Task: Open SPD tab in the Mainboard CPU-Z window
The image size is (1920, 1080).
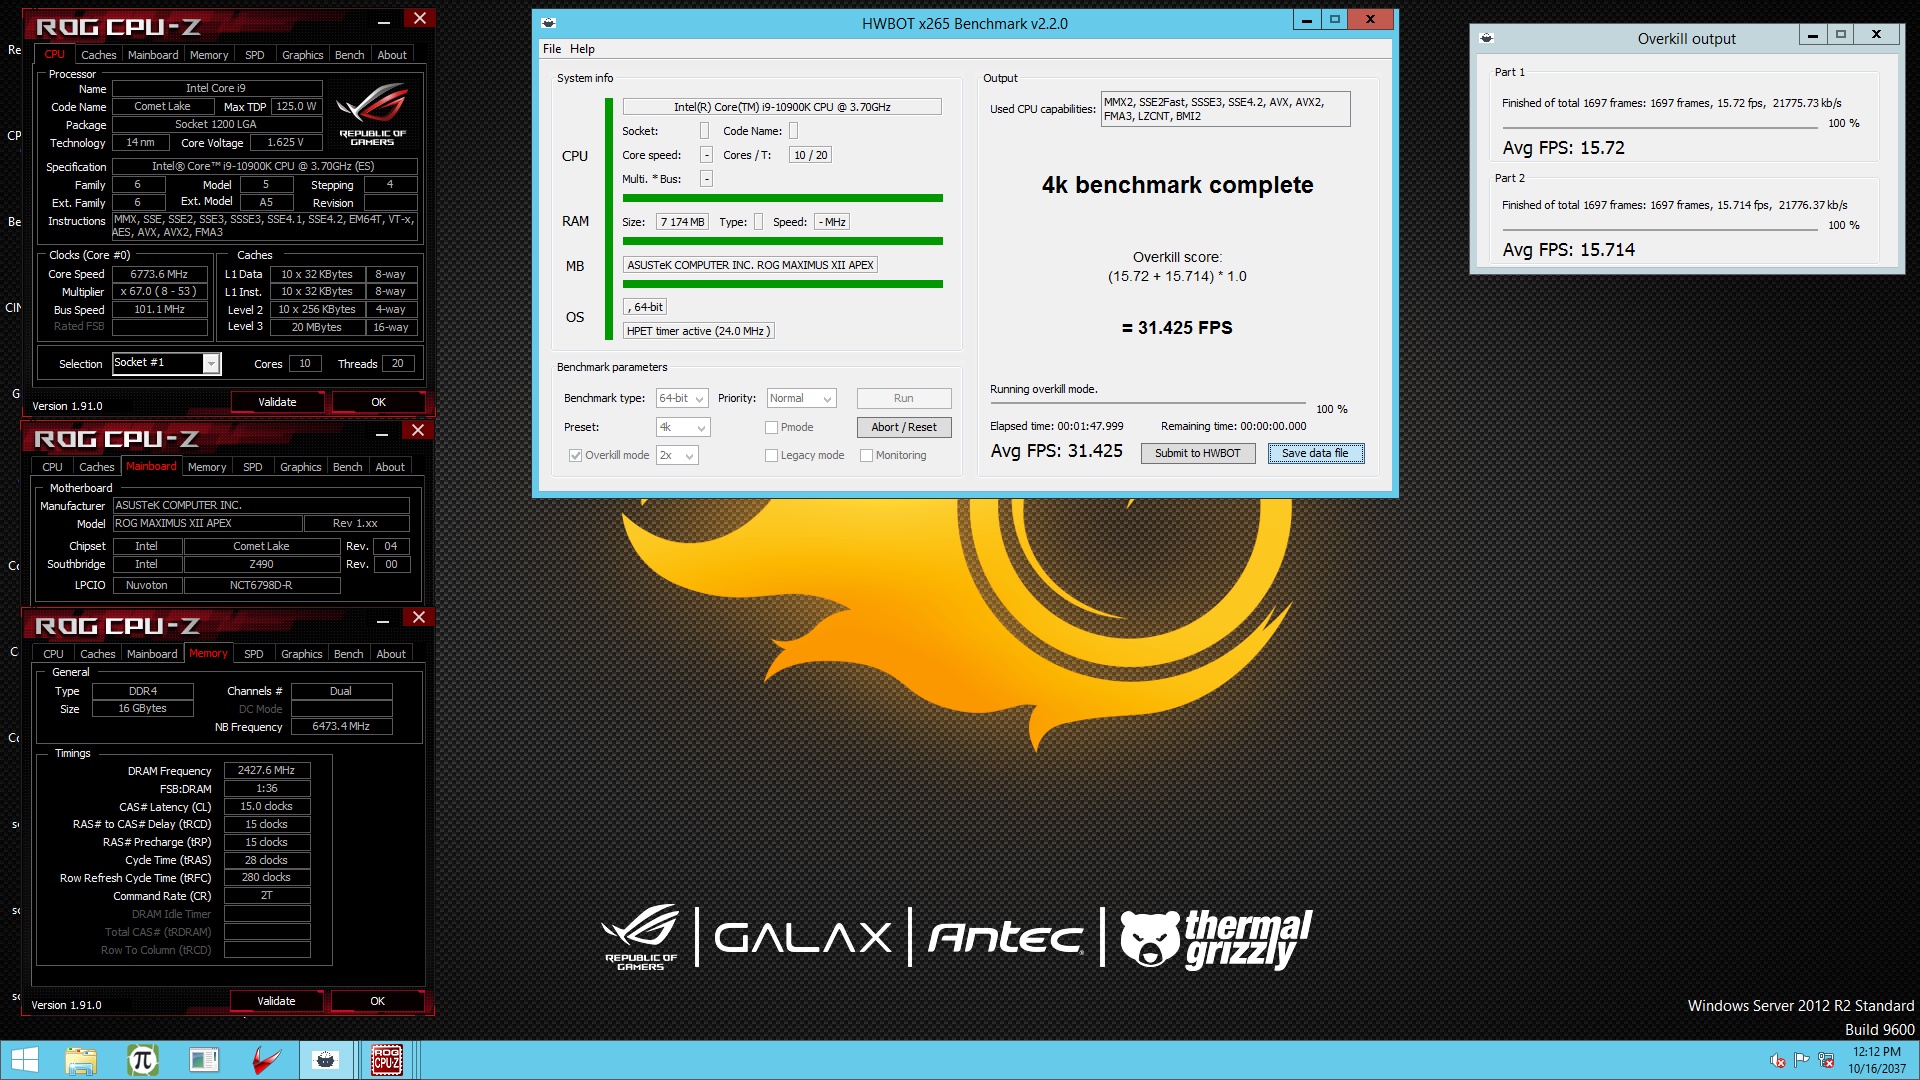Action: click(253, 467)
